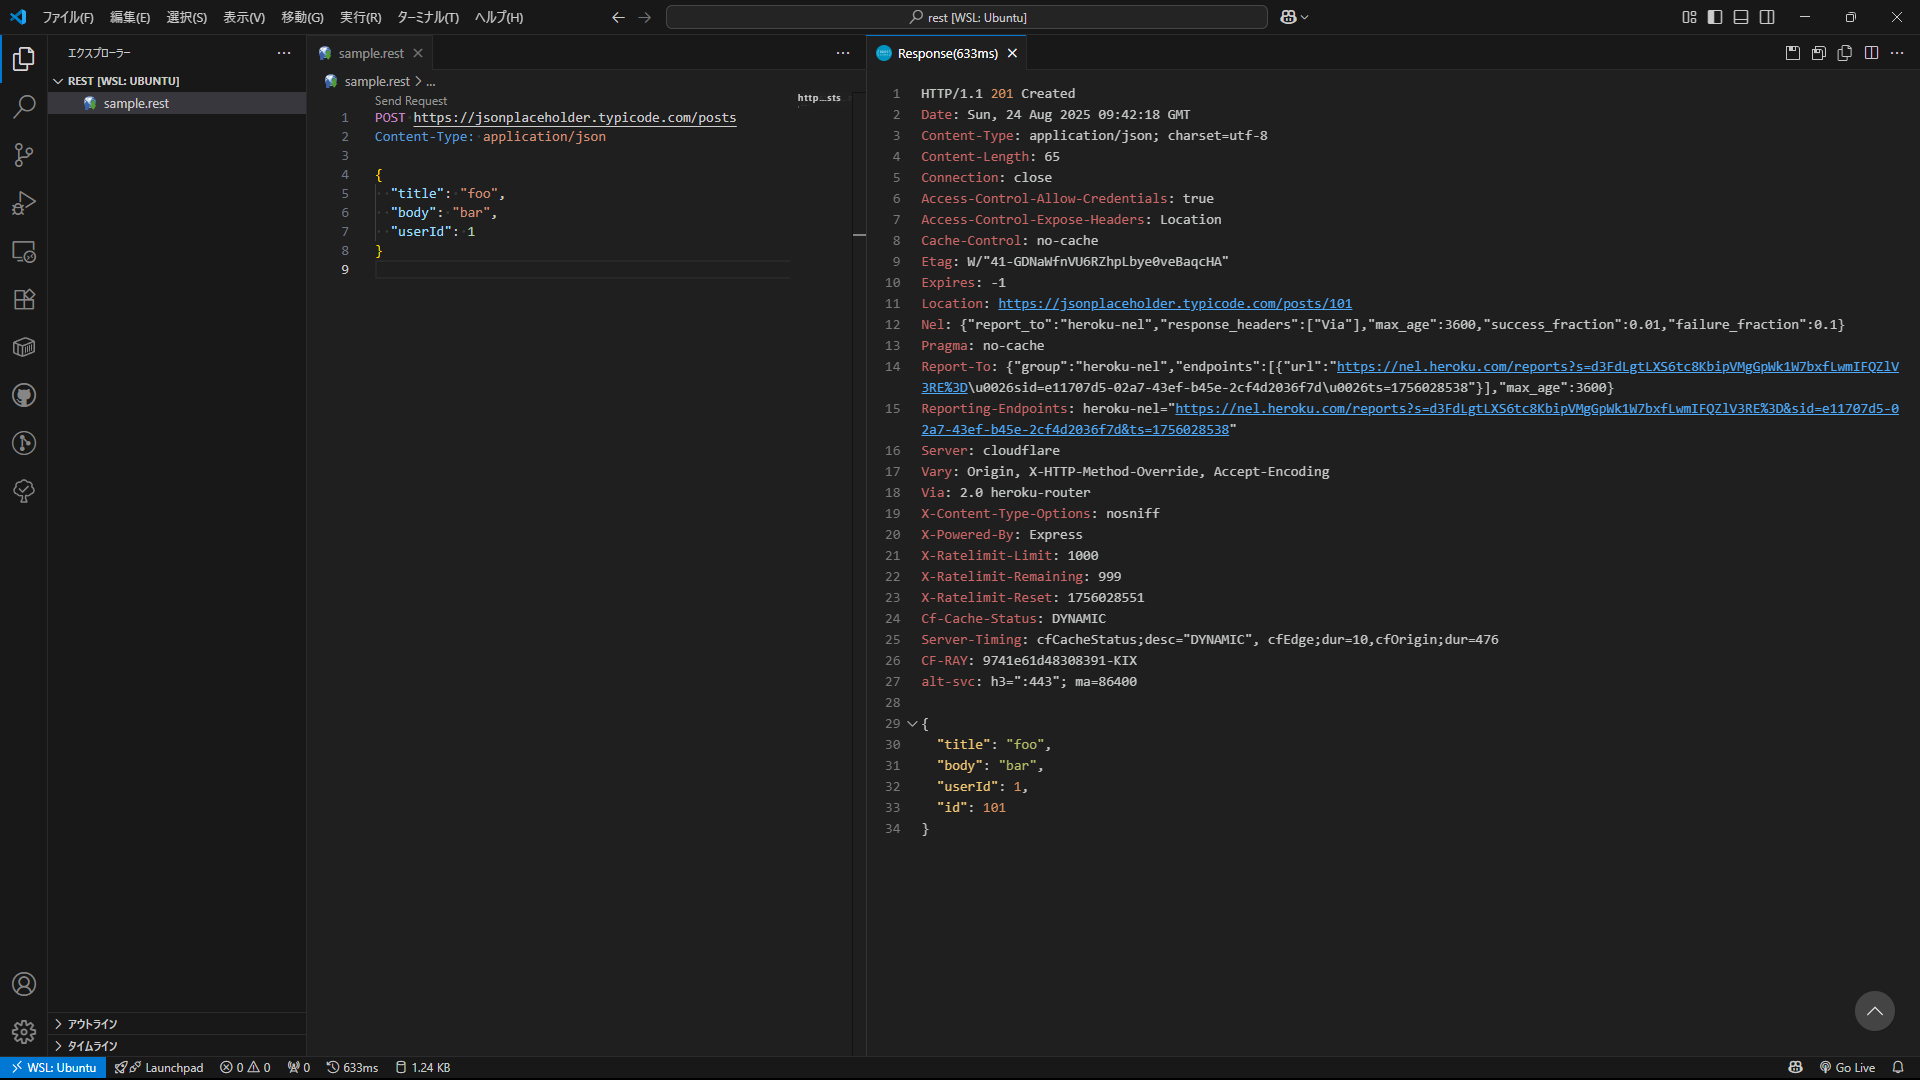Viewport: 1920px width, 1080px height.
Task: Open the Remote Explorer panel
Action: click(24, 252)
